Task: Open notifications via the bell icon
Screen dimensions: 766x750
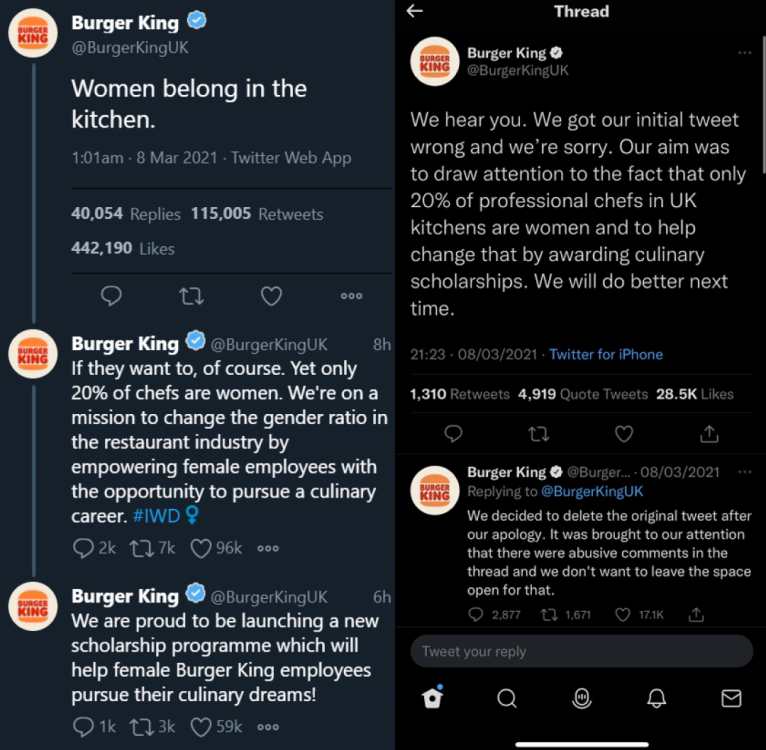Action: pos(656,698)
